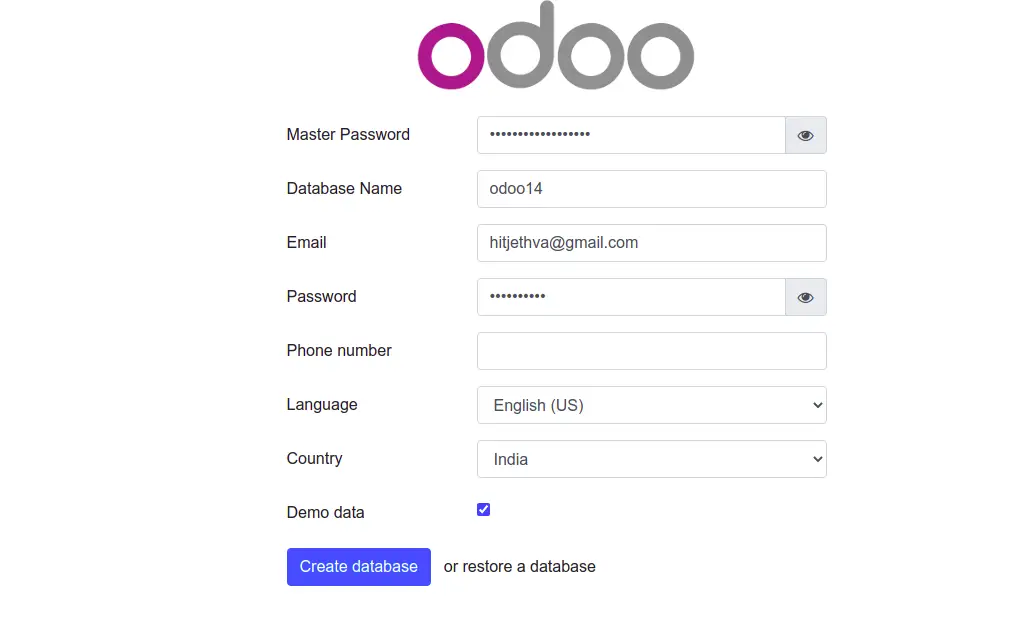This screenshot has width=1035, height=635.
Task: Open the Country dropdown showing India
Action: (x=651, y=459)
